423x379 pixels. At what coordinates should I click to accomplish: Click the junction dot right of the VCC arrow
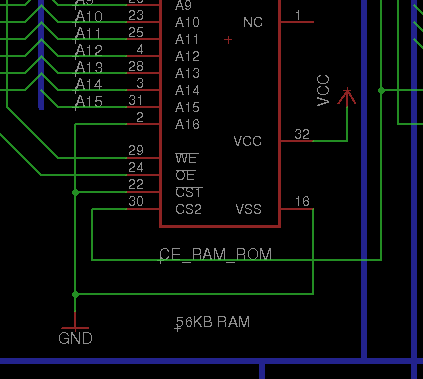381,90
